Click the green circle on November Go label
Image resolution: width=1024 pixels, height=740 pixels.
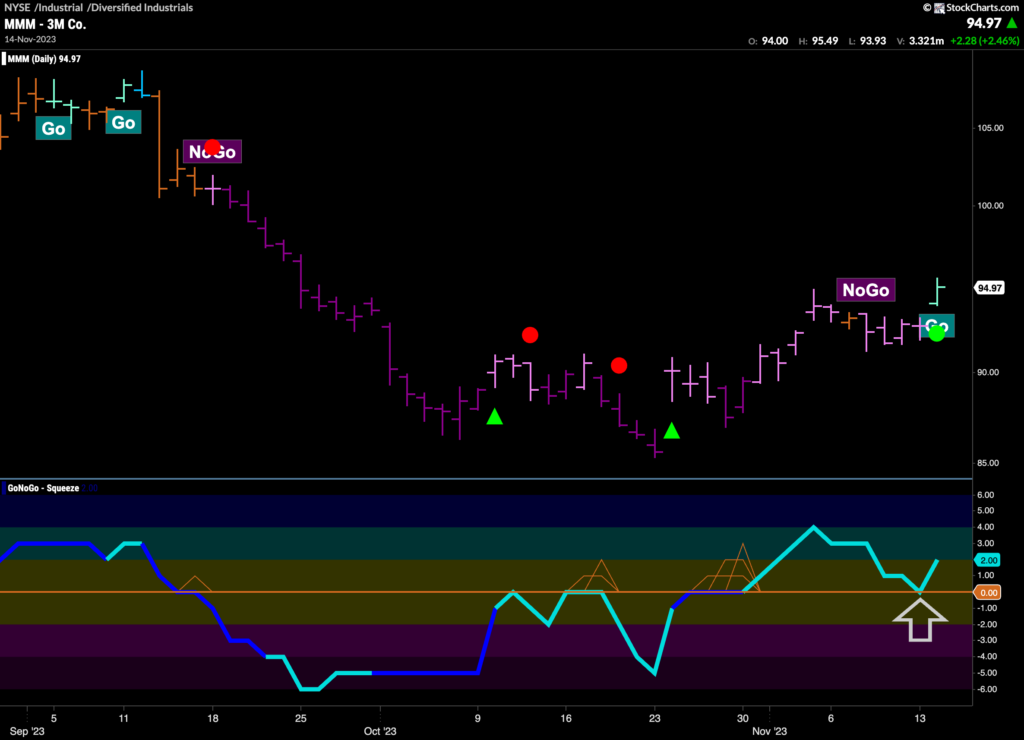click(936, 333)
